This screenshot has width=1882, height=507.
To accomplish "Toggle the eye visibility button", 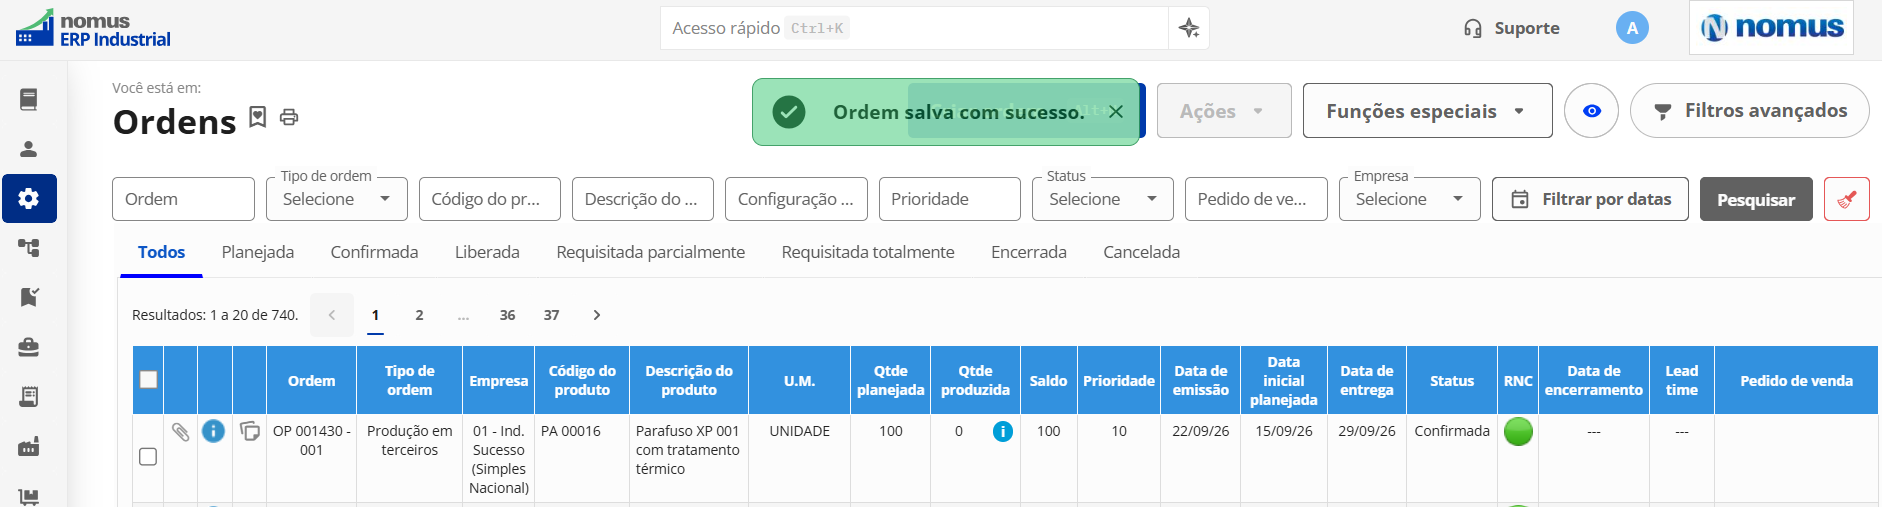I will coord(1592,110).
